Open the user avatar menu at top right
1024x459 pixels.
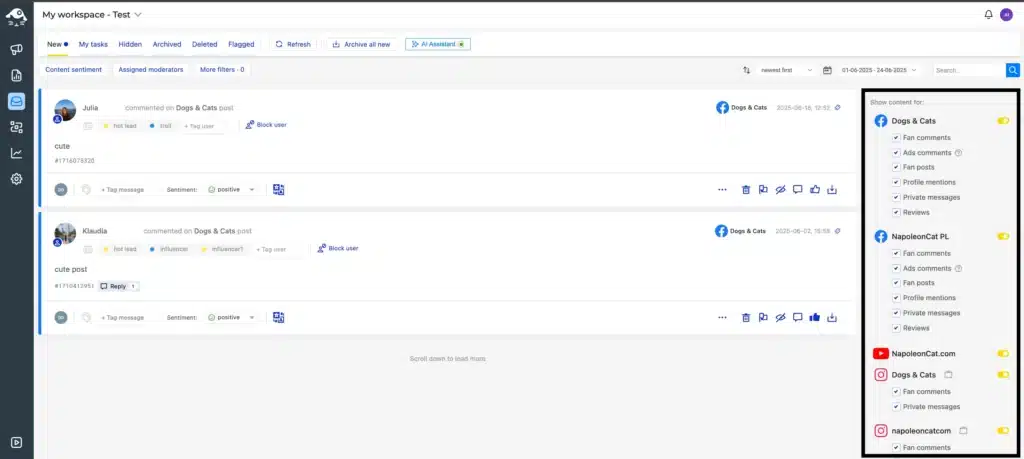pyautogui.click(x=1006, y=14)
